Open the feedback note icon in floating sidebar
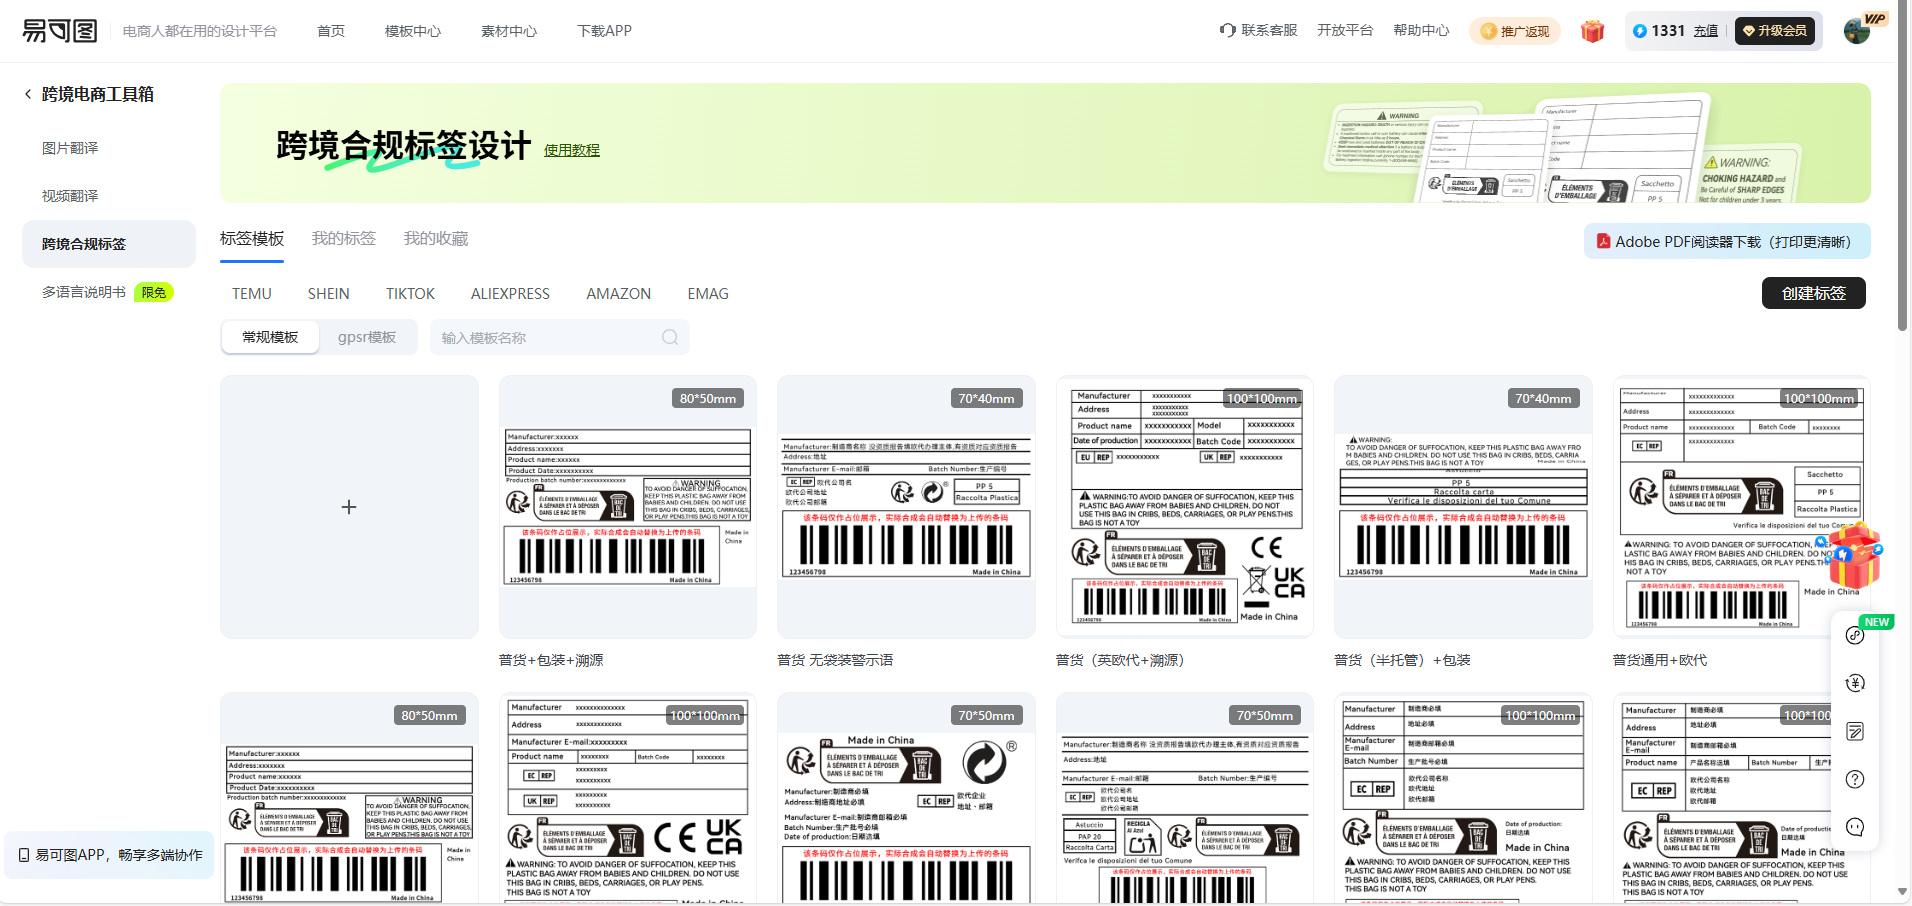This screenshot has width=1912, height=906. tap(1855, 731)
